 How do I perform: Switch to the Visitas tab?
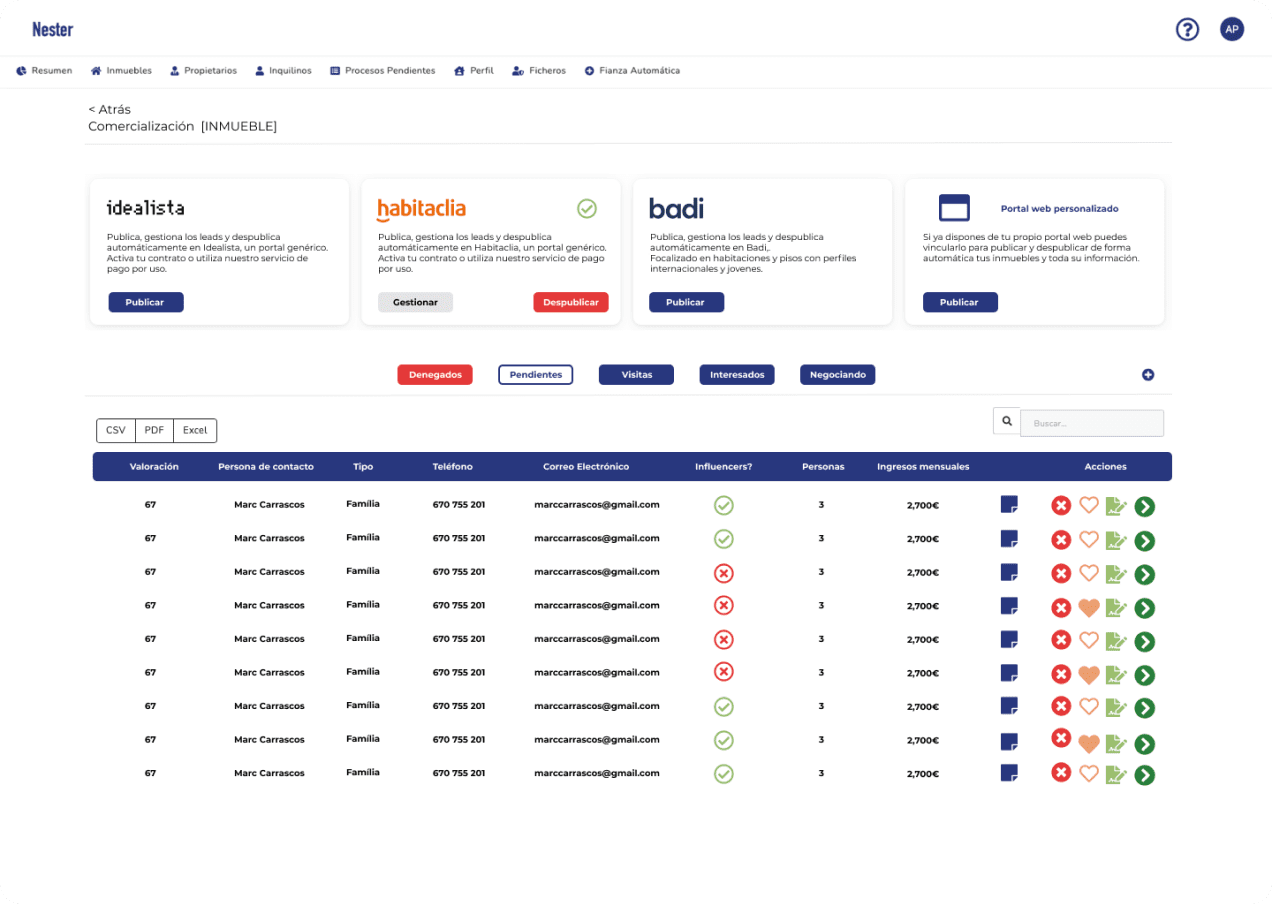click(x=636, y=375)
